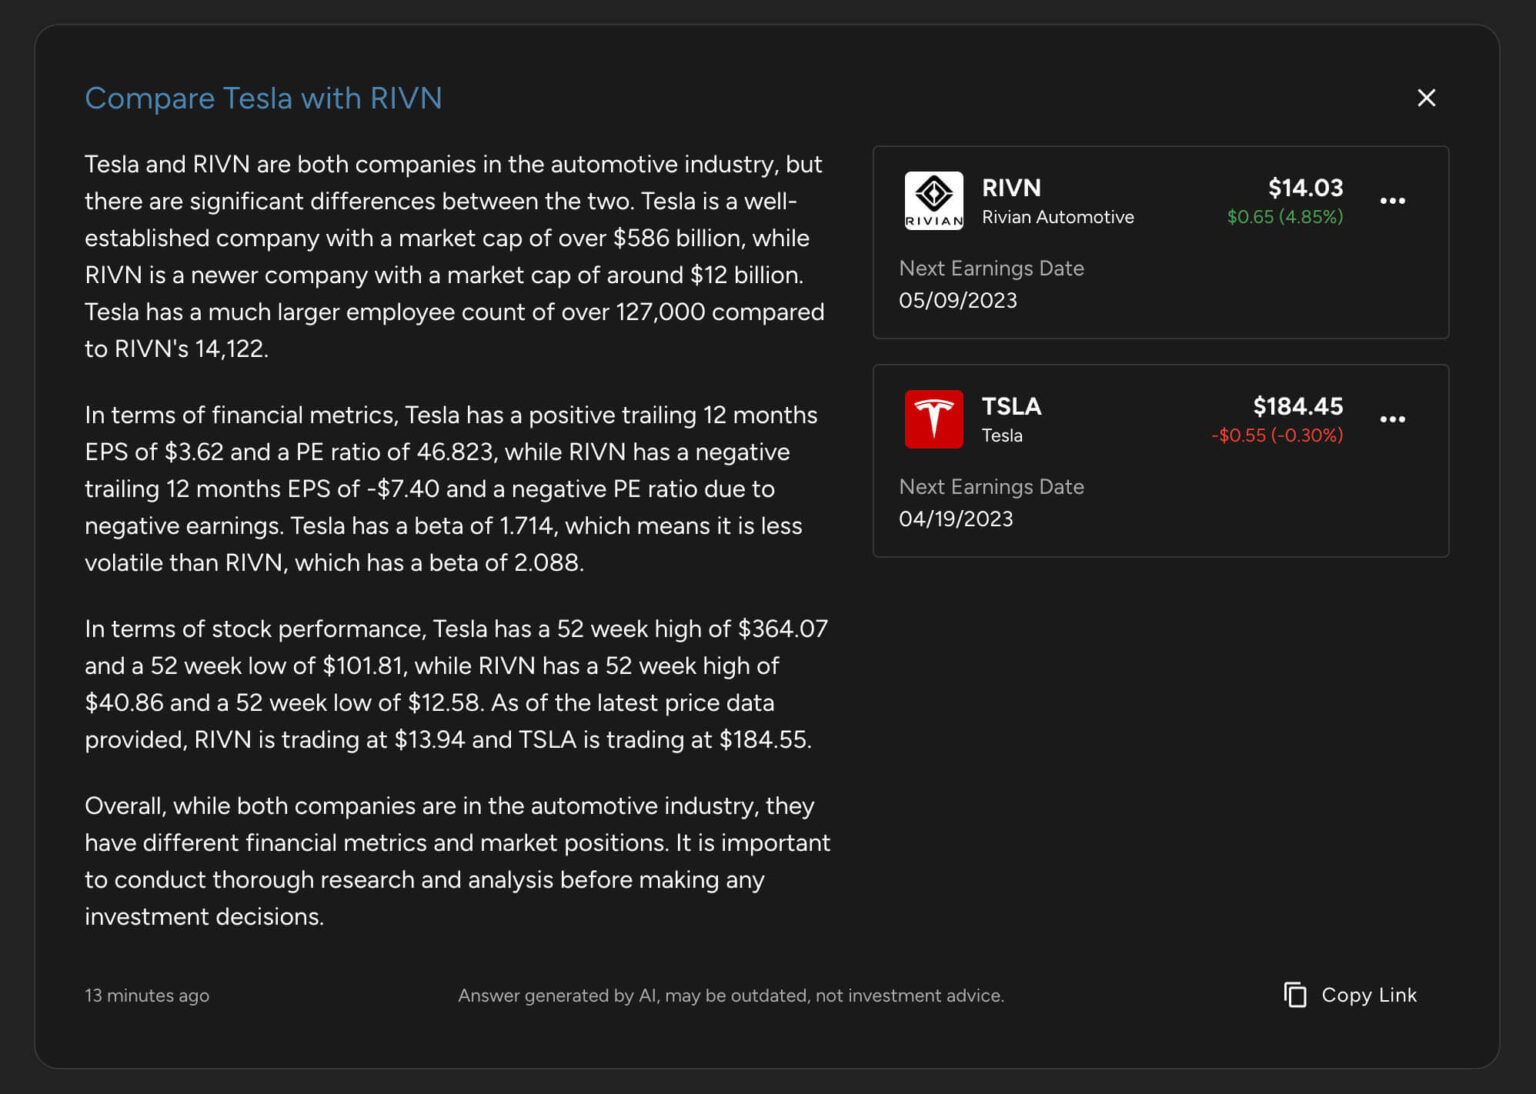Click the TSLA price of $184.45

tap(1297, 406)
